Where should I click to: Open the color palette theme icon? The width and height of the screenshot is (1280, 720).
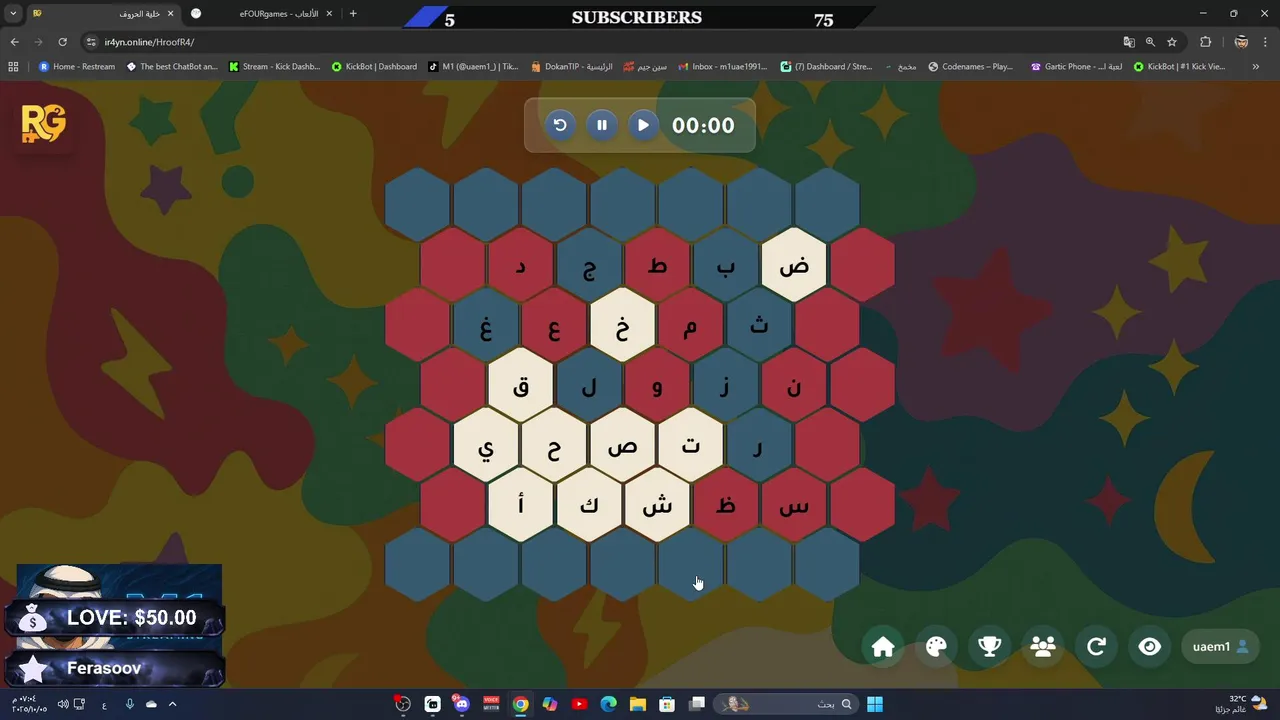point(936,647)
